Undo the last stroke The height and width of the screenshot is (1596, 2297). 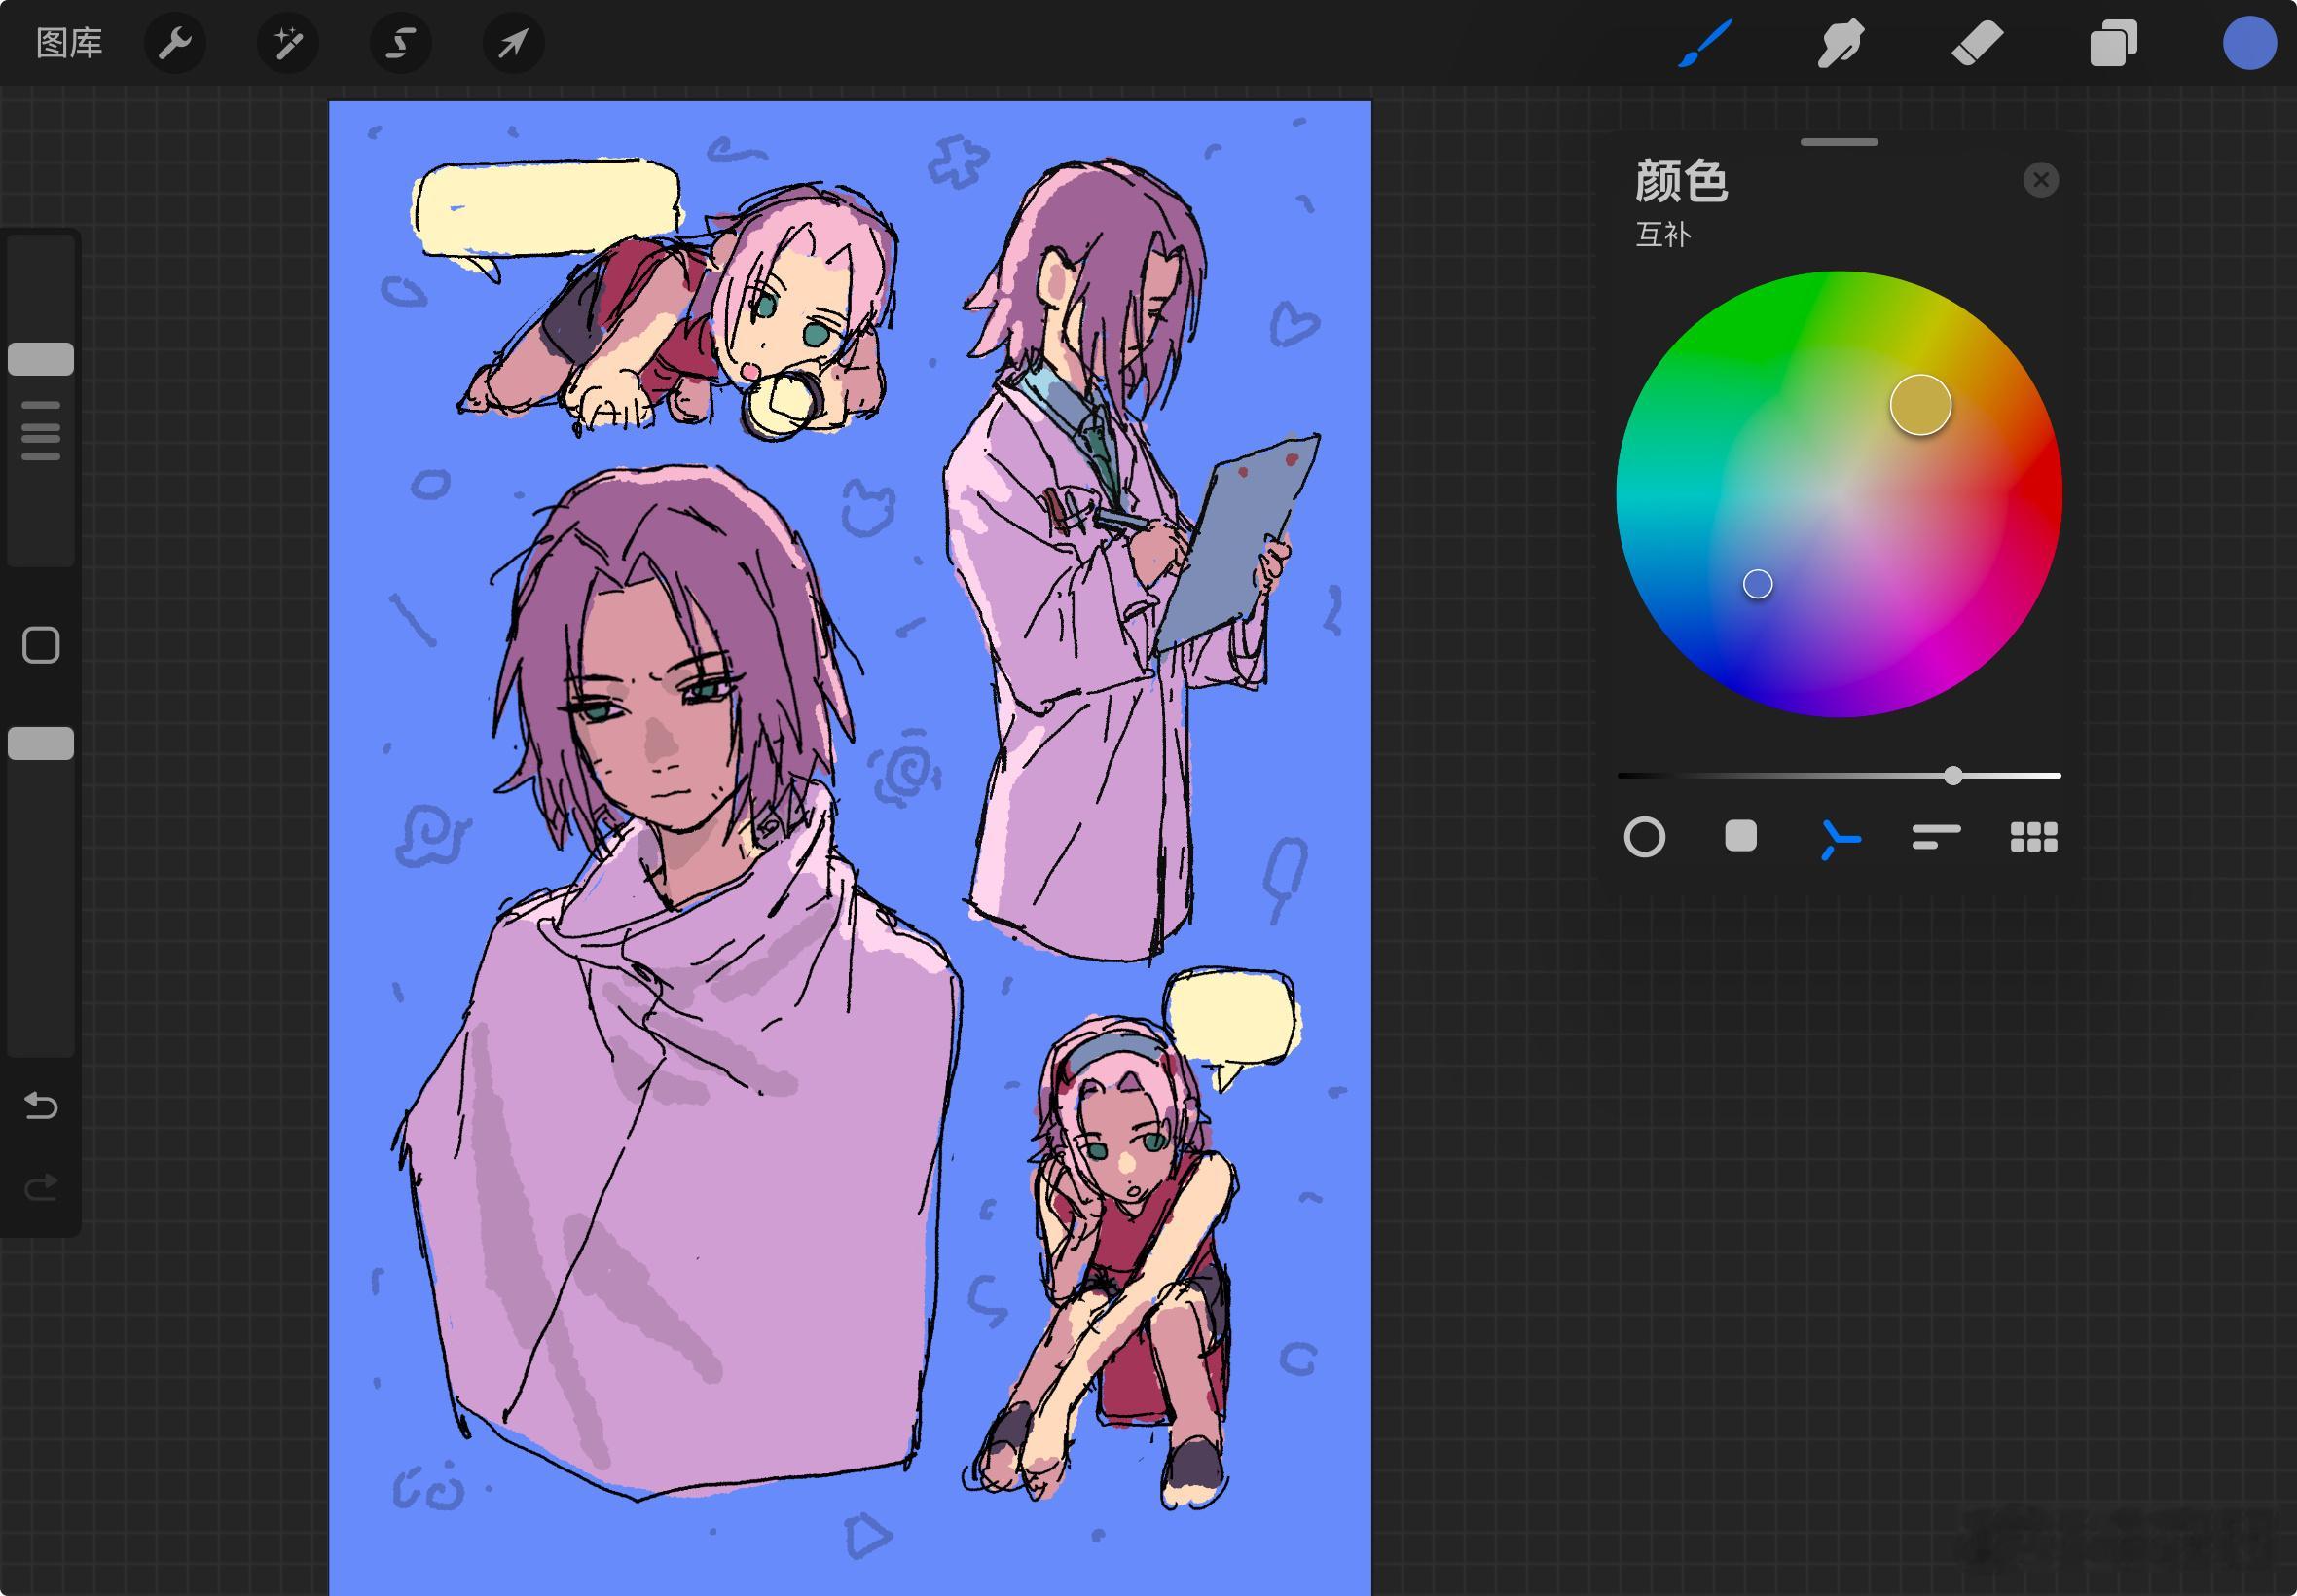(x=41, y=1105)
